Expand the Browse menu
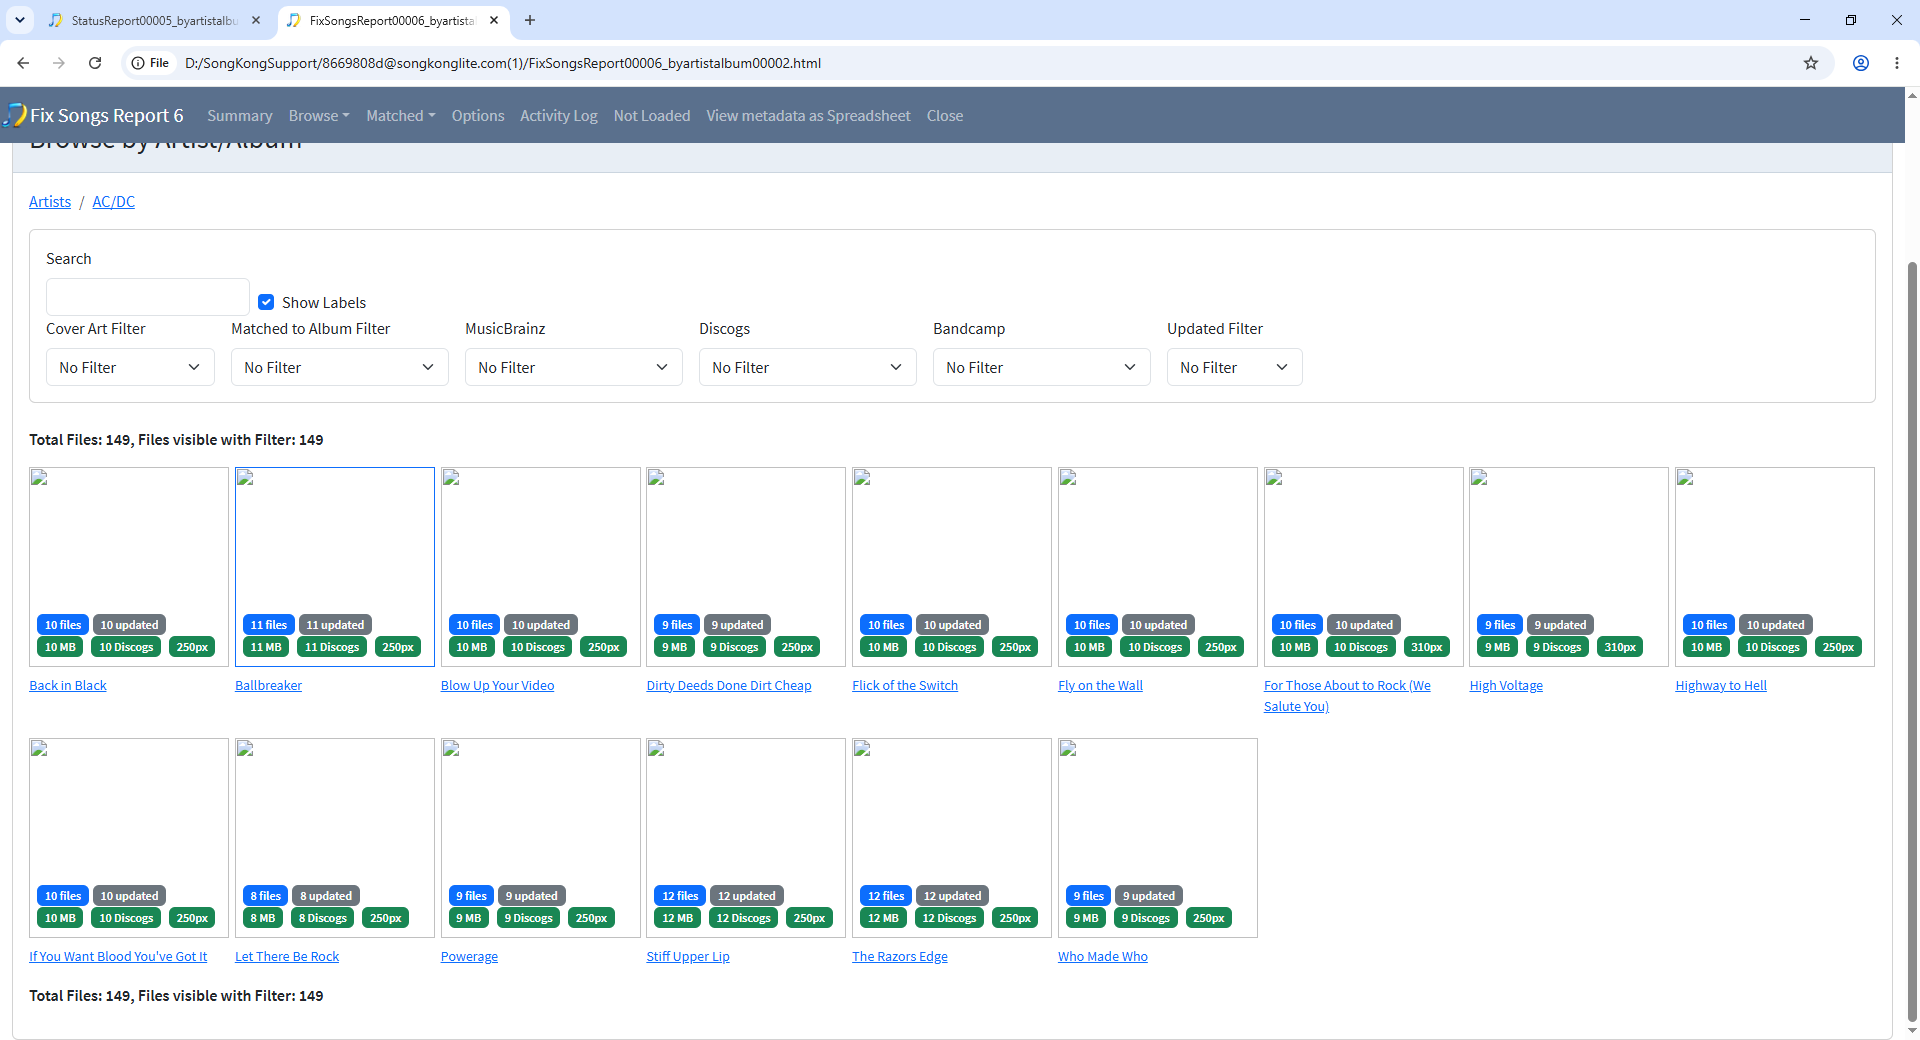Image resolution: width=1920 pixels, height=1040 pixels. (319, 116)
